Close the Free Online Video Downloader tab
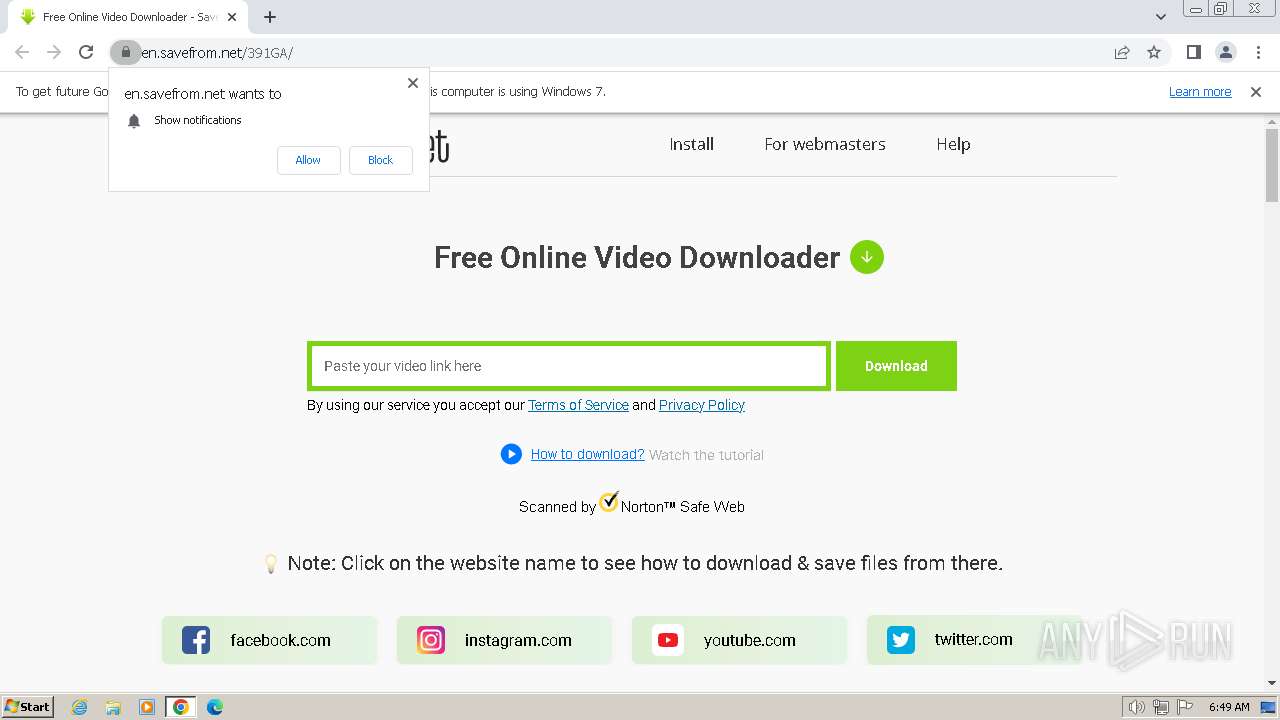1280x720 pixels. pyautogui.click(x=232, y=17)
